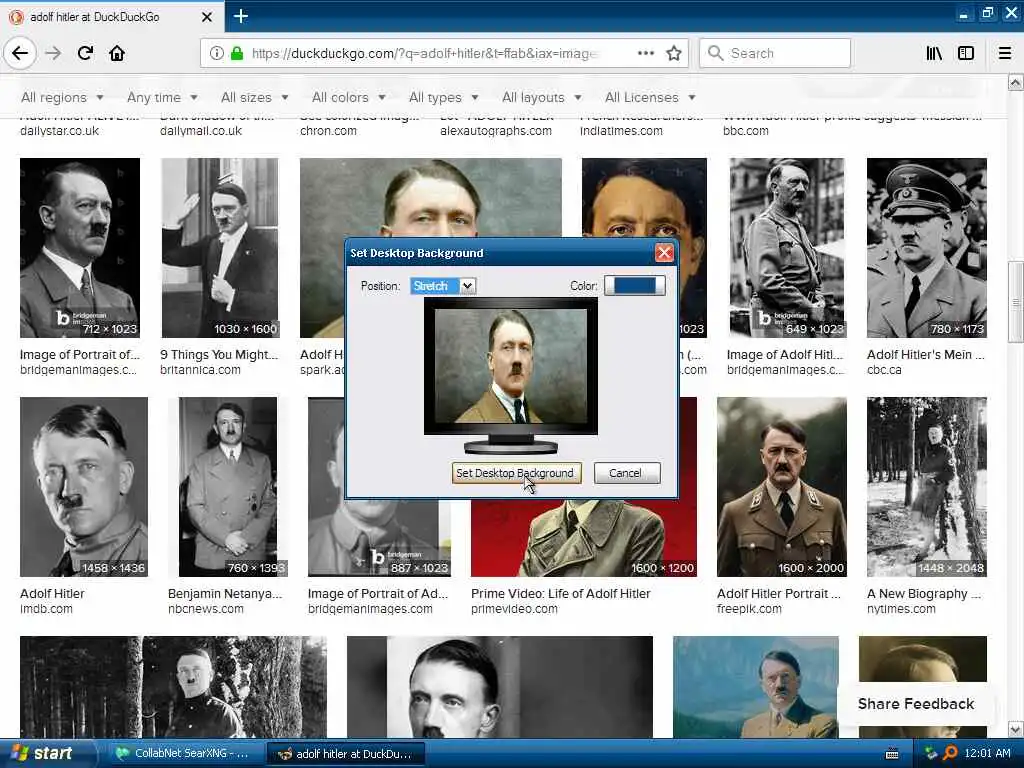Close the DuckDuckGo tab
Image resolution: width=1024 pixels, height=768 pixels.
tap(206, 17)
